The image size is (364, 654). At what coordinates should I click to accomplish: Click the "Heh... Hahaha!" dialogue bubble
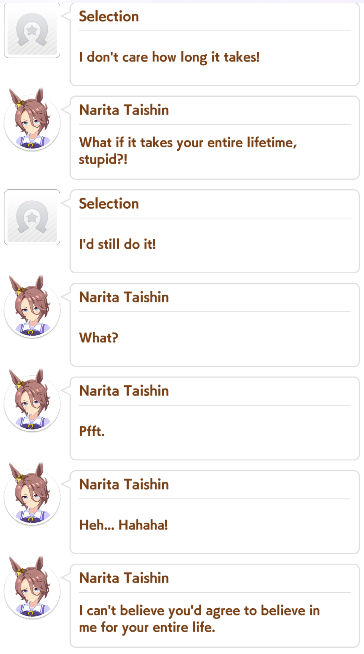pyautogui.click(x=215, y=512)
